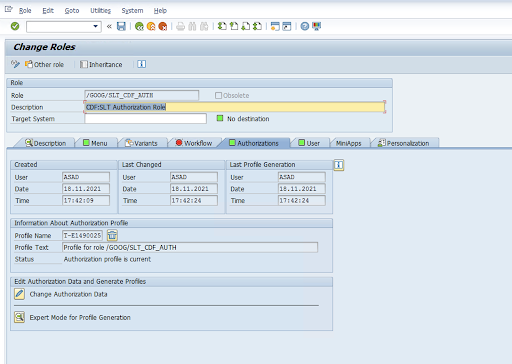The width and height of the screenshot is (512, 364).
Task: Click the Target System input field
Action: pos(145,119)
